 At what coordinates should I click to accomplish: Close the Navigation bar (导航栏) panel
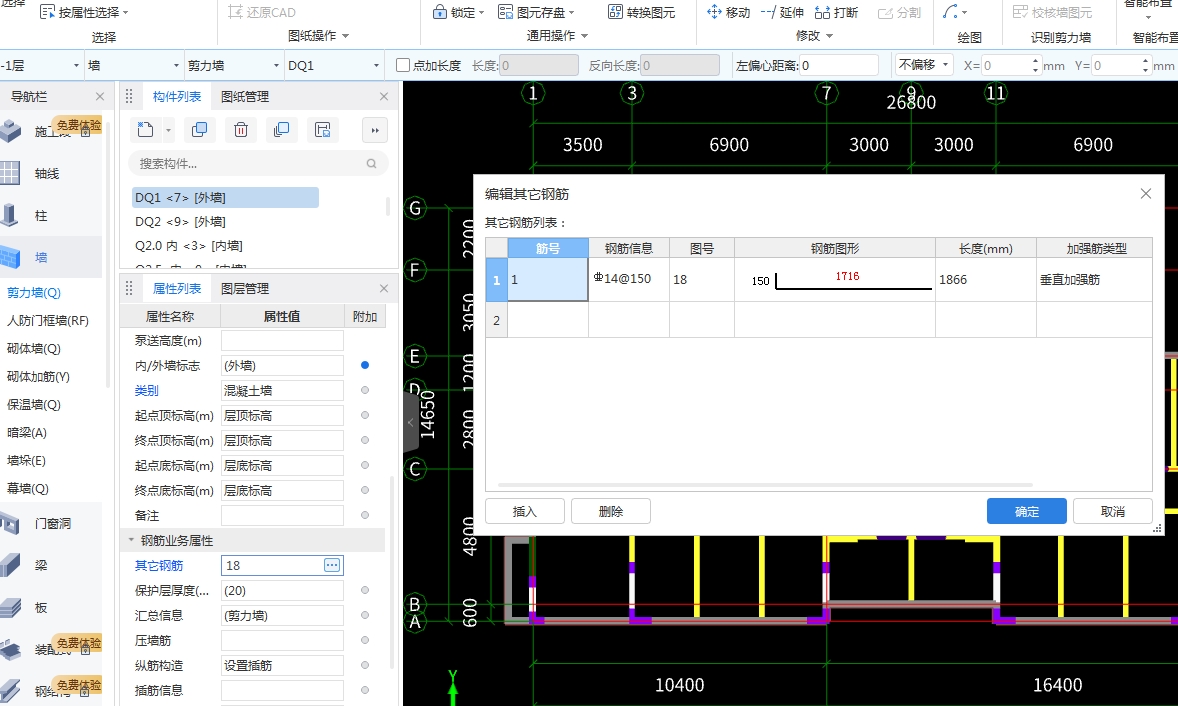tap(100, 96)
